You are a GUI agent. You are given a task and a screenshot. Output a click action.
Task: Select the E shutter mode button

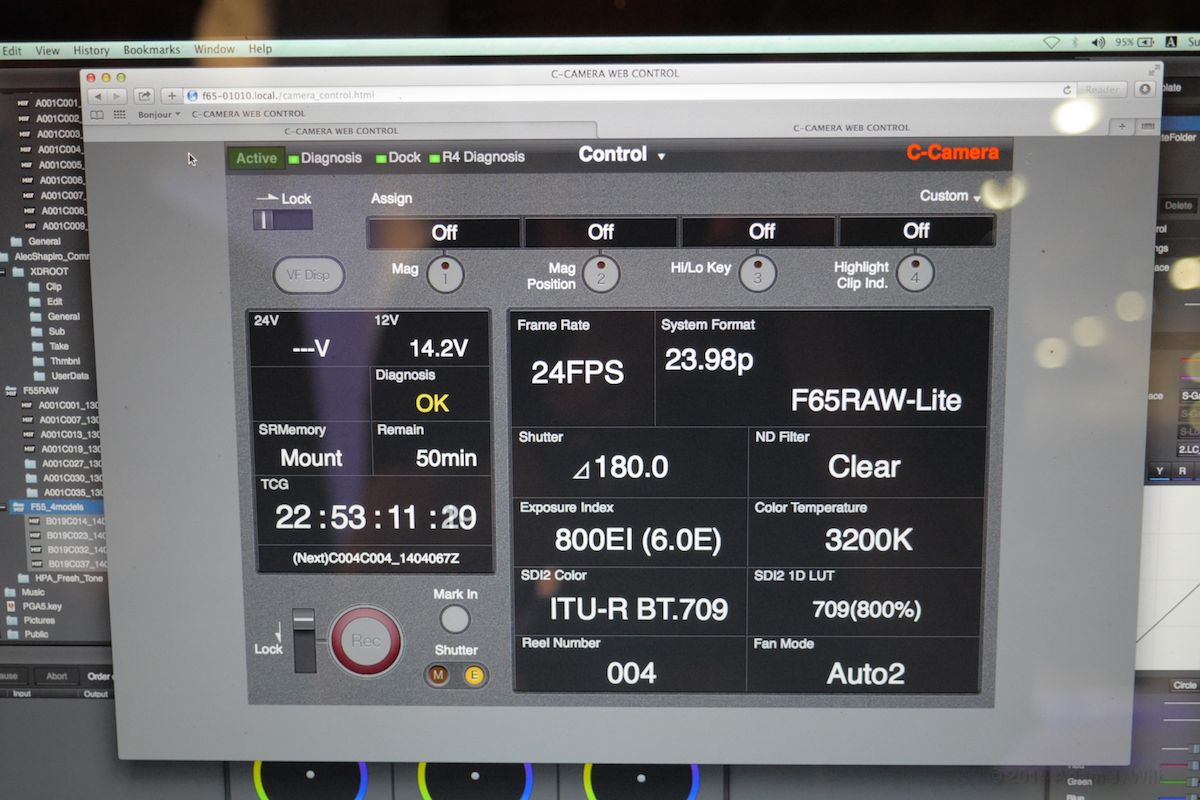(x=473, y=676)
